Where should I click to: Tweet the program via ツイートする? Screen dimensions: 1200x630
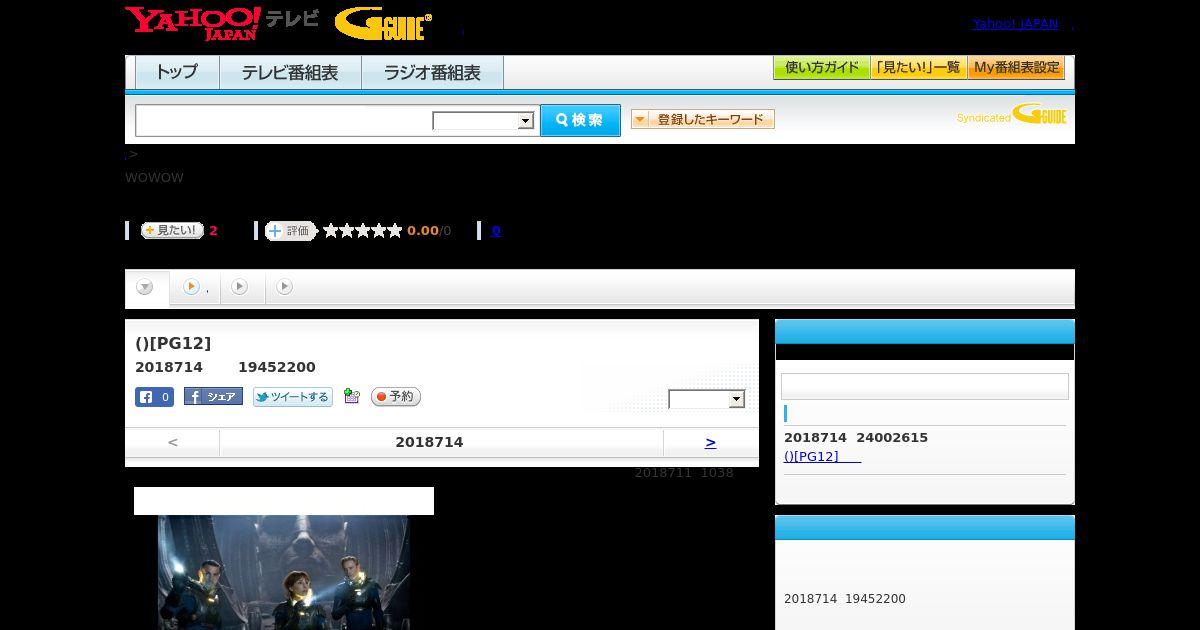tap(292, 397)
